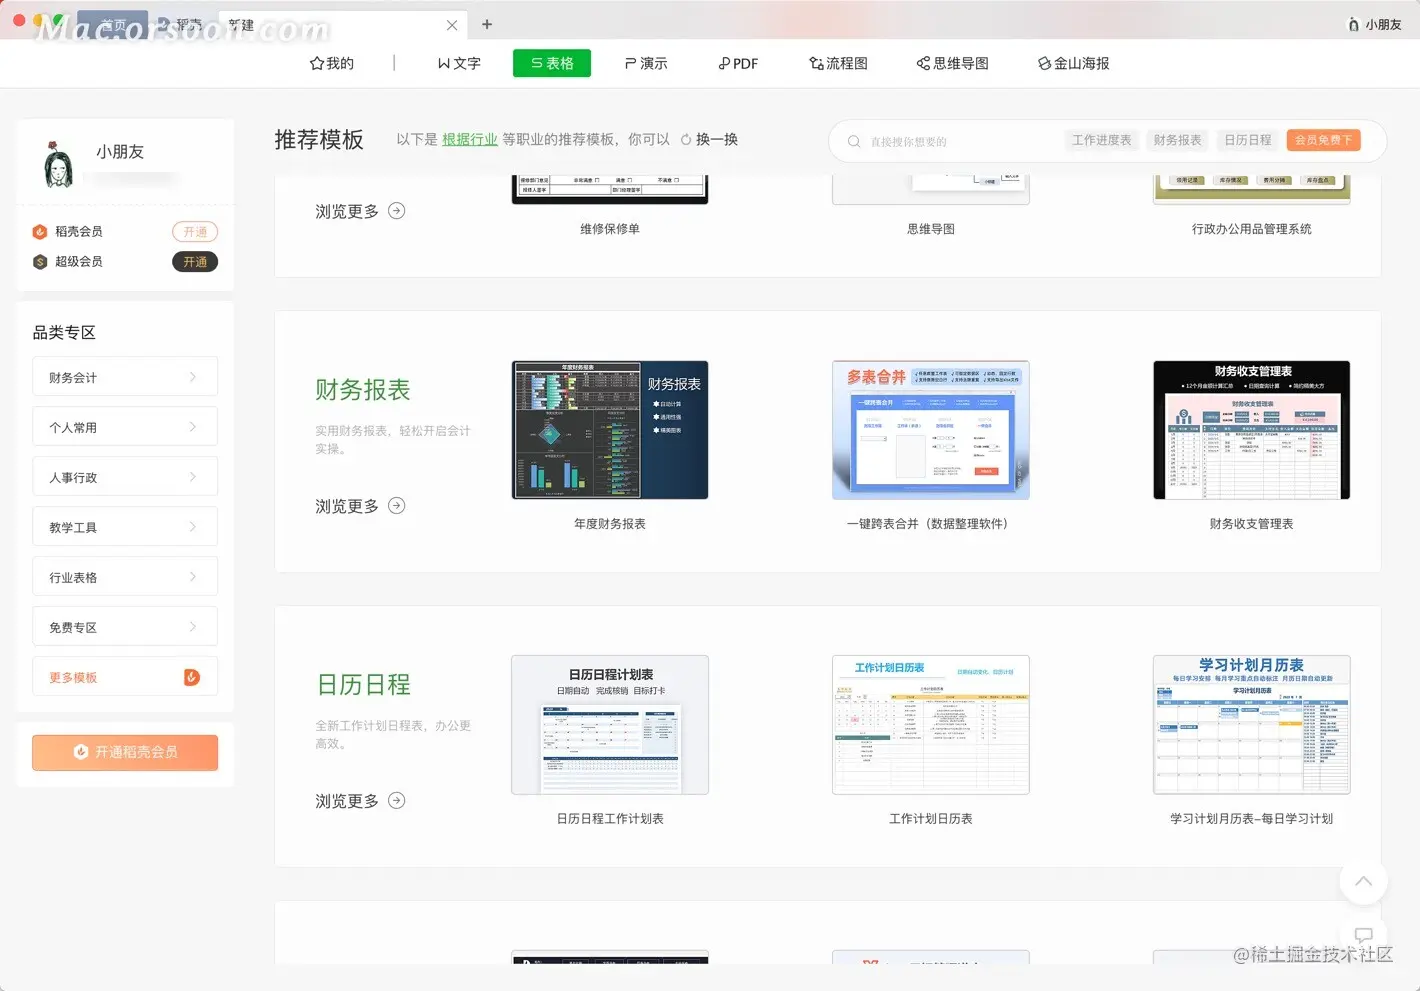Open the feedback chat bubble icon
This screenshot has height=991, width=1420.
pos(1363,936)
